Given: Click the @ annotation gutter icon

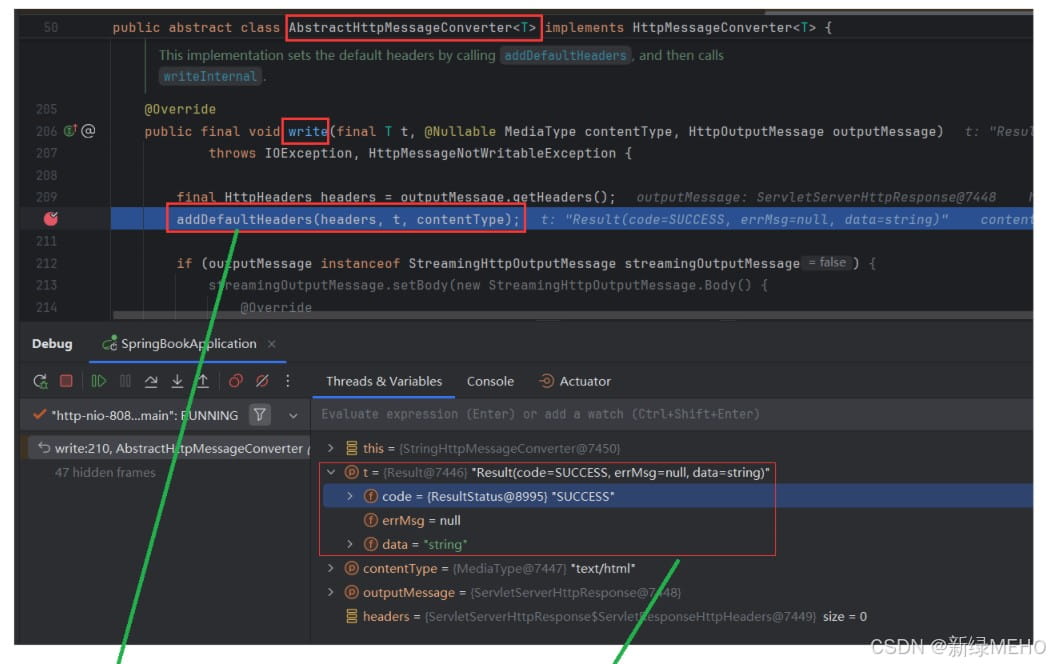Looking at the screenshot, I should click(x=88, y=131).
